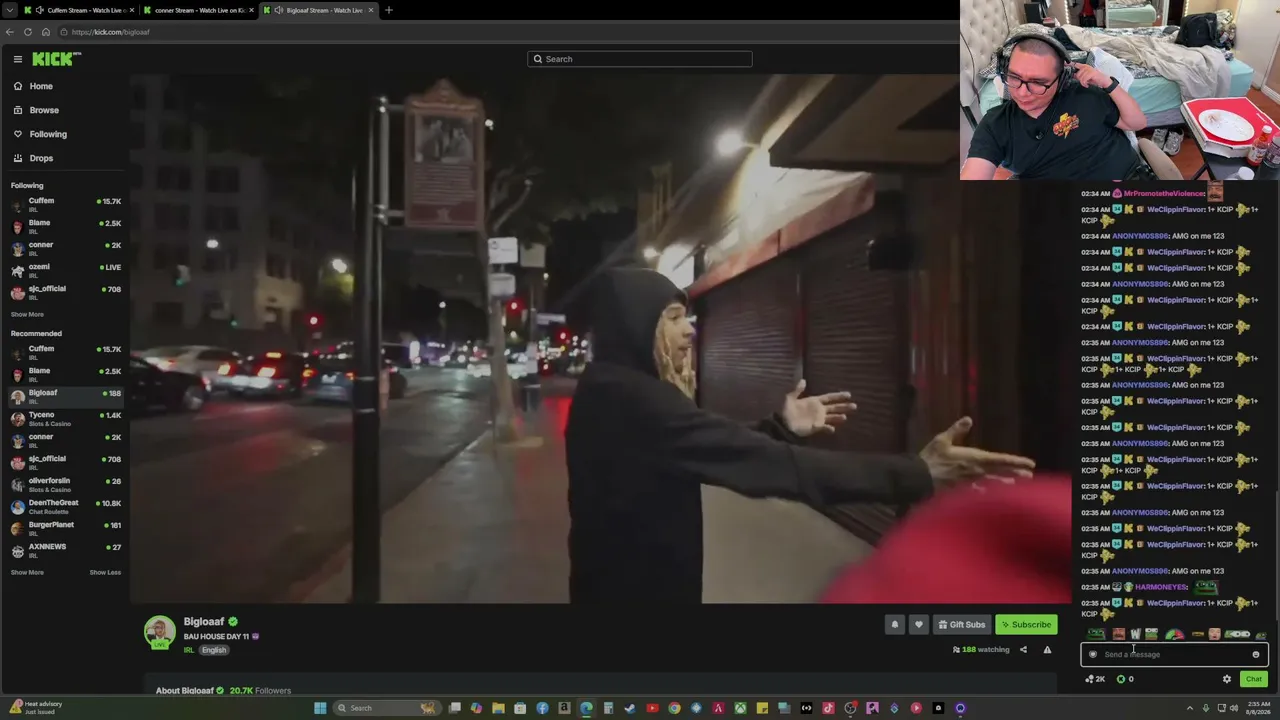Focus the Kick search box
The image size is (1280, 720).
[x=640, y=59]
